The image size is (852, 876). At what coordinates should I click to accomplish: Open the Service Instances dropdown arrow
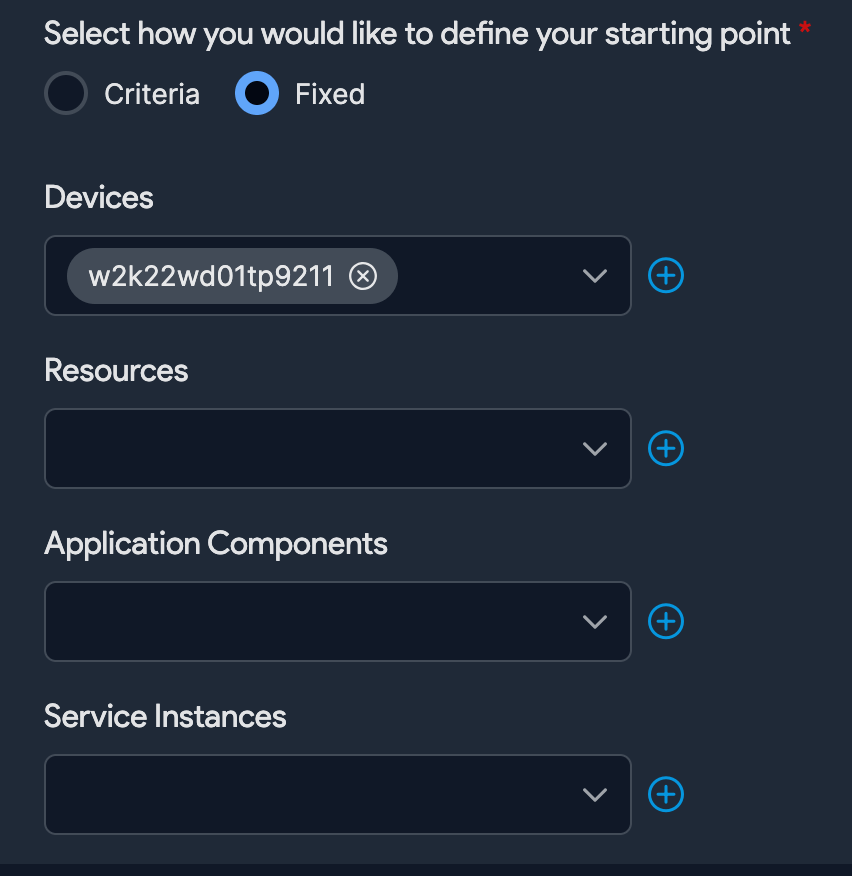pos(595,795)
